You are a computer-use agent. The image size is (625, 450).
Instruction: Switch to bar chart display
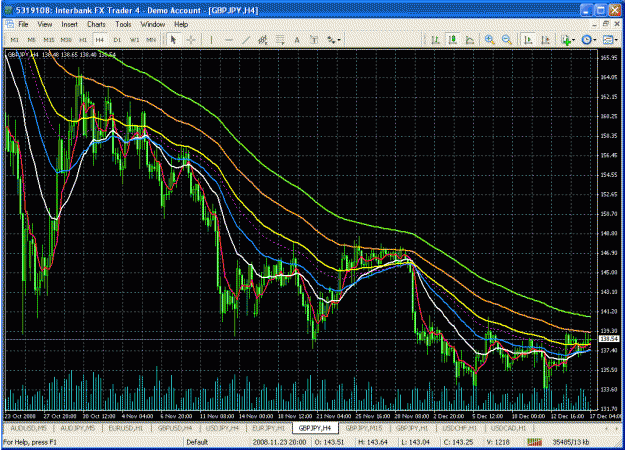coord(435,40)
